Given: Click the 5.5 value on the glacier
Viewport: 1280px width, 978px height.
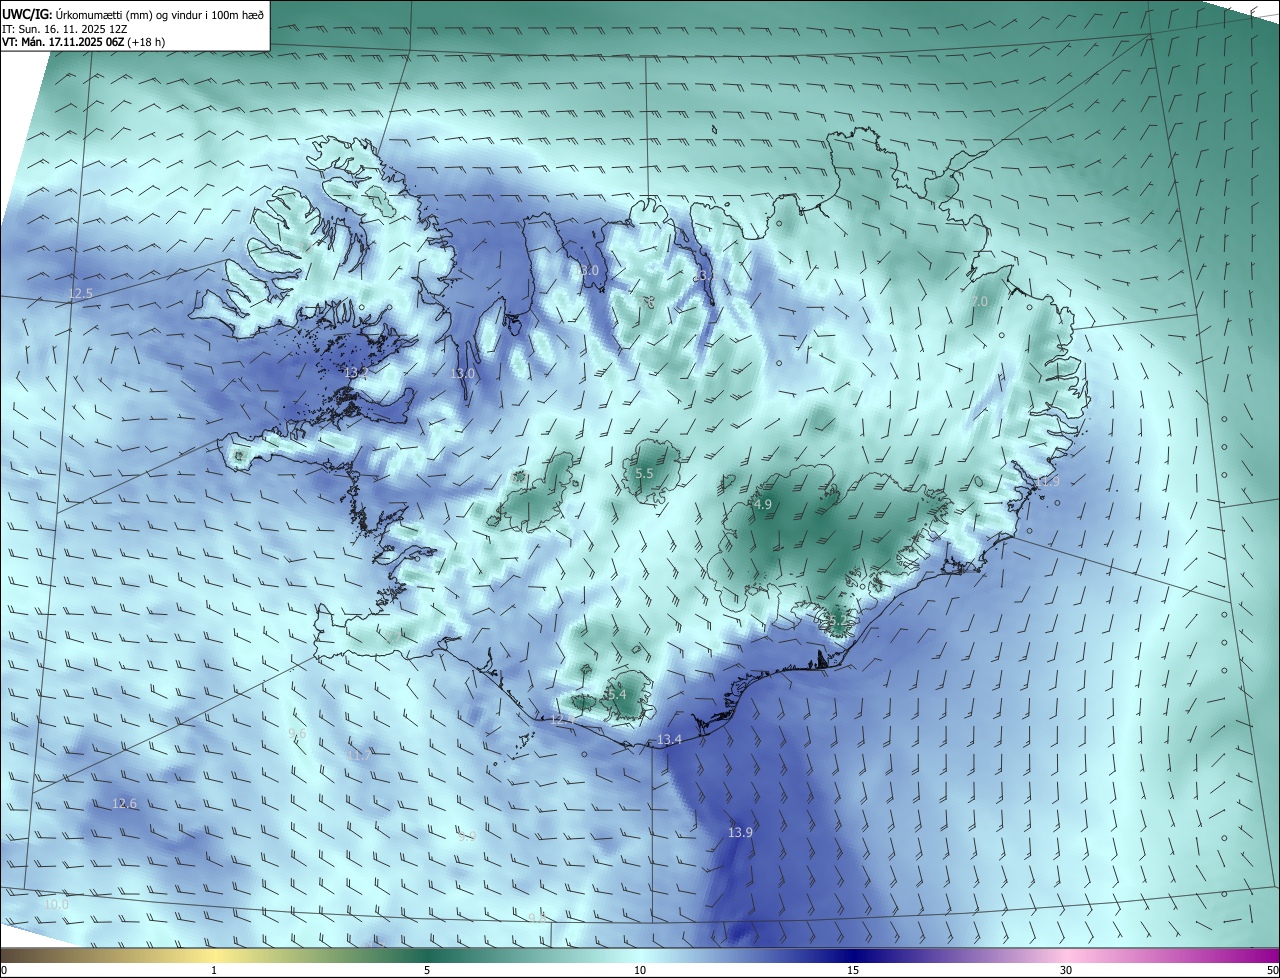Looking at the screenshot, I should point(644,474).
